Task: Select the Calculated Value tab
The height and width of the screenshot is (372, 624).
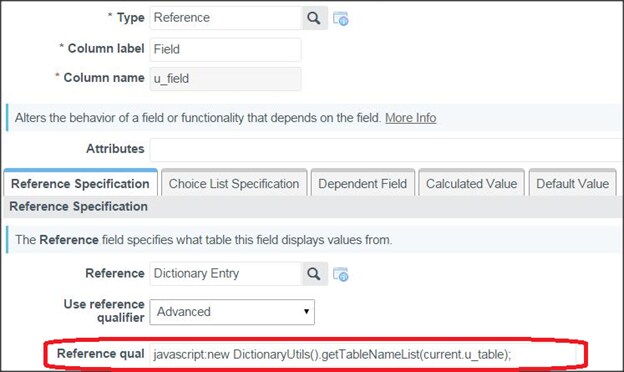Action: (x=471, y=183)
